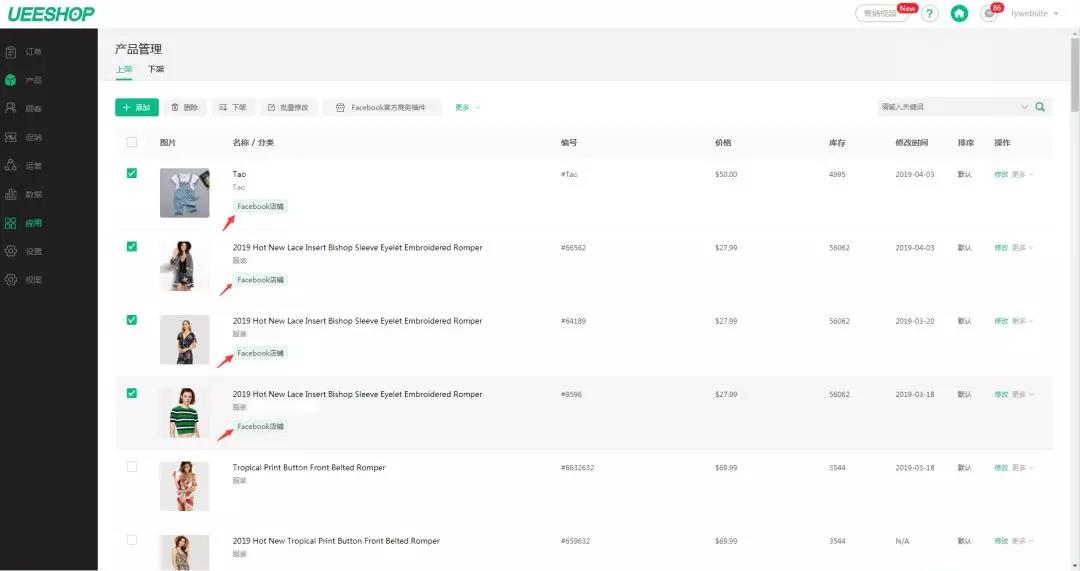Viewport: 1080px width, 571px height.
Task: Toggle the select-all checkbox in table header
Action: (132, 142)
